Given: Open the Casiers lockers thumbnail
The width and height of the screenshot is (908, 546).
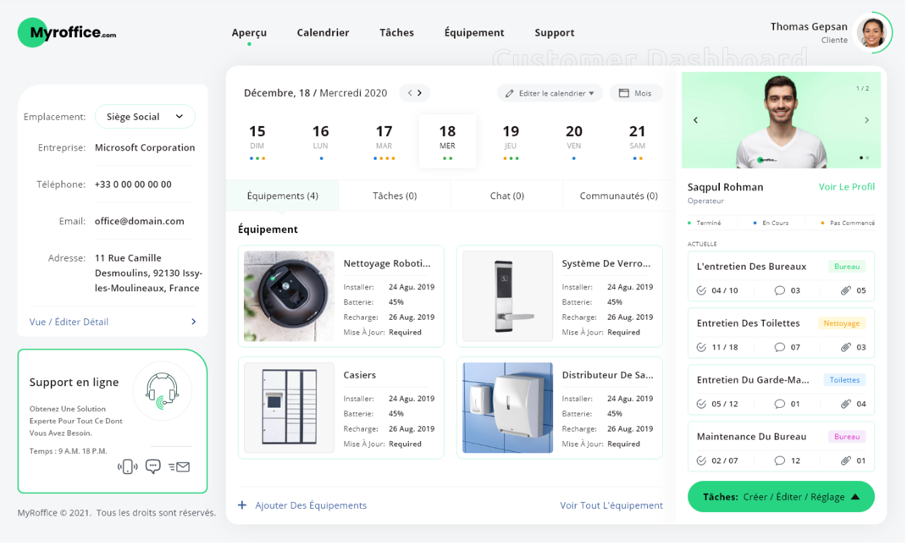Looking at the screenshot, I should [289, 409].
